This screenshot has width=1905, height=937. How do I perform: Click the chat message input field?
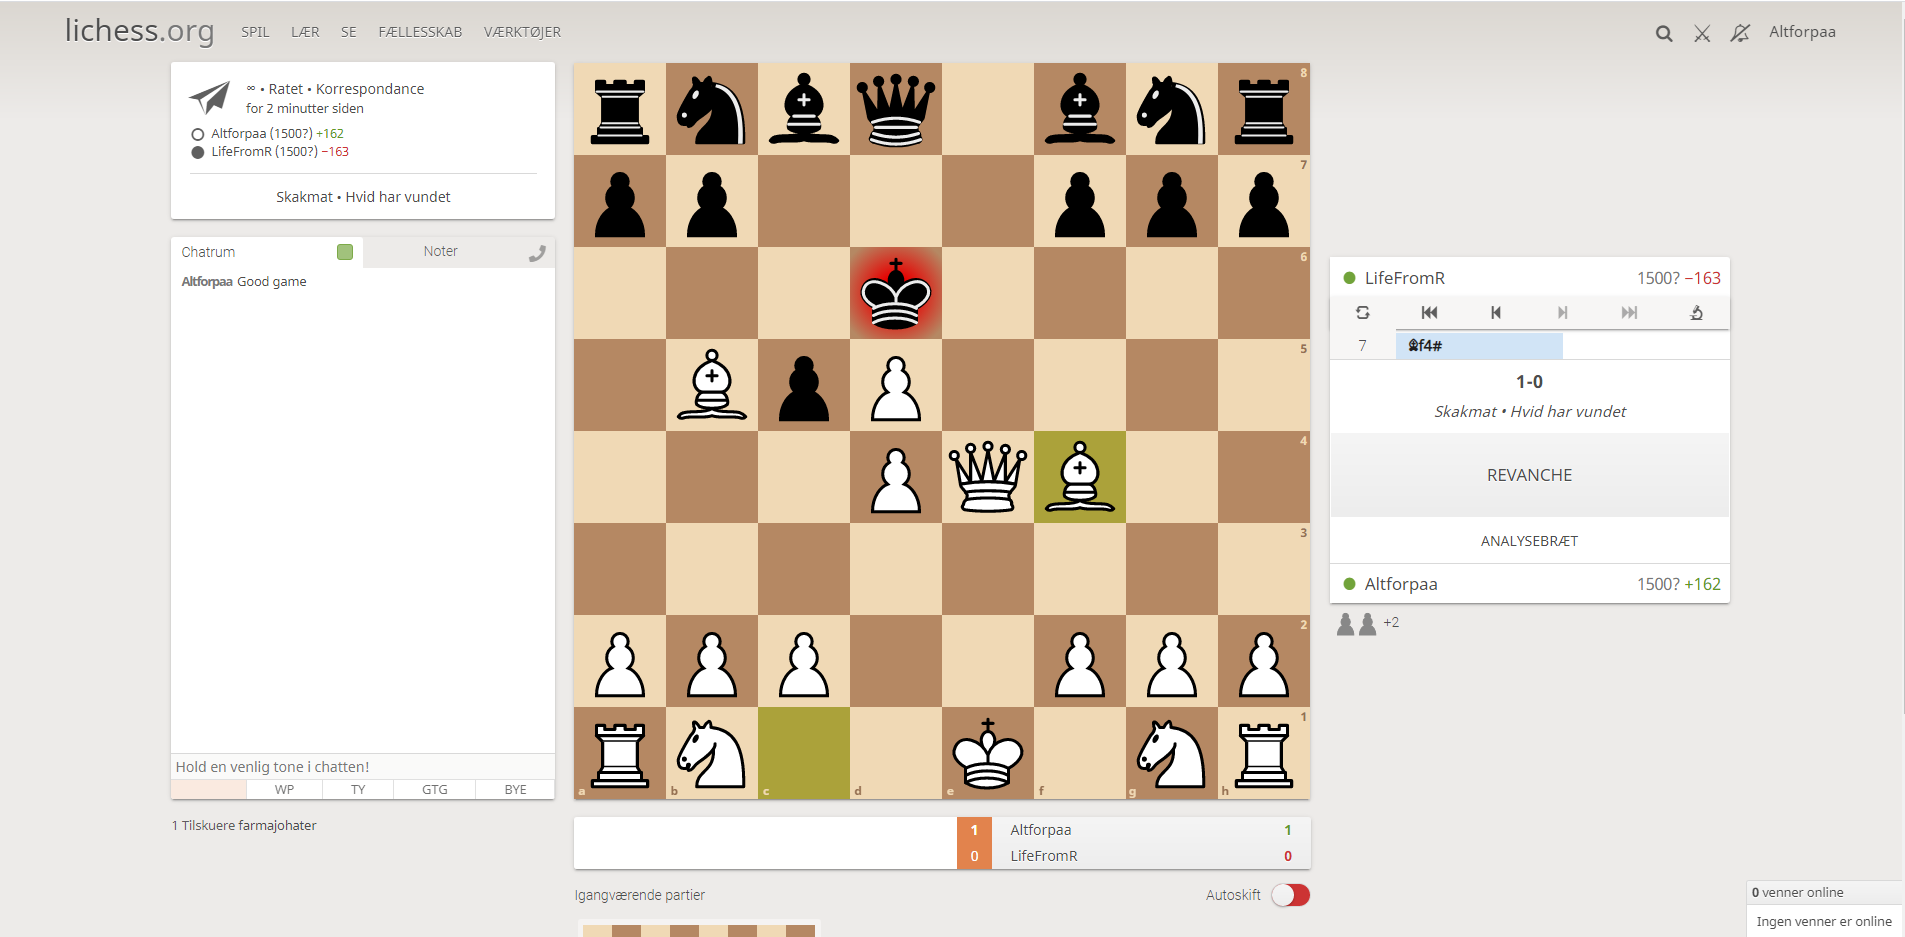(x=363, y=767)
